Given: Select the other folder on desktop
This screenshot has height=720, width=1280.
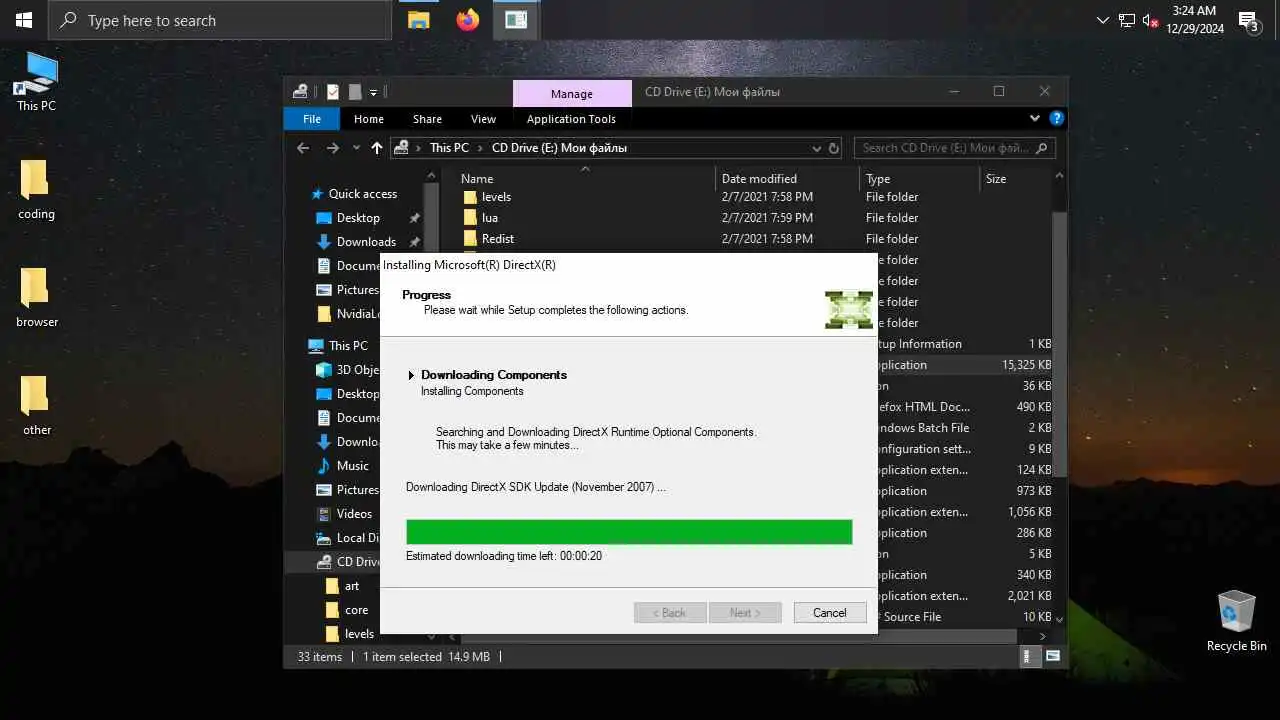Looking at the screenshot, I should click(x=36, y=406).
